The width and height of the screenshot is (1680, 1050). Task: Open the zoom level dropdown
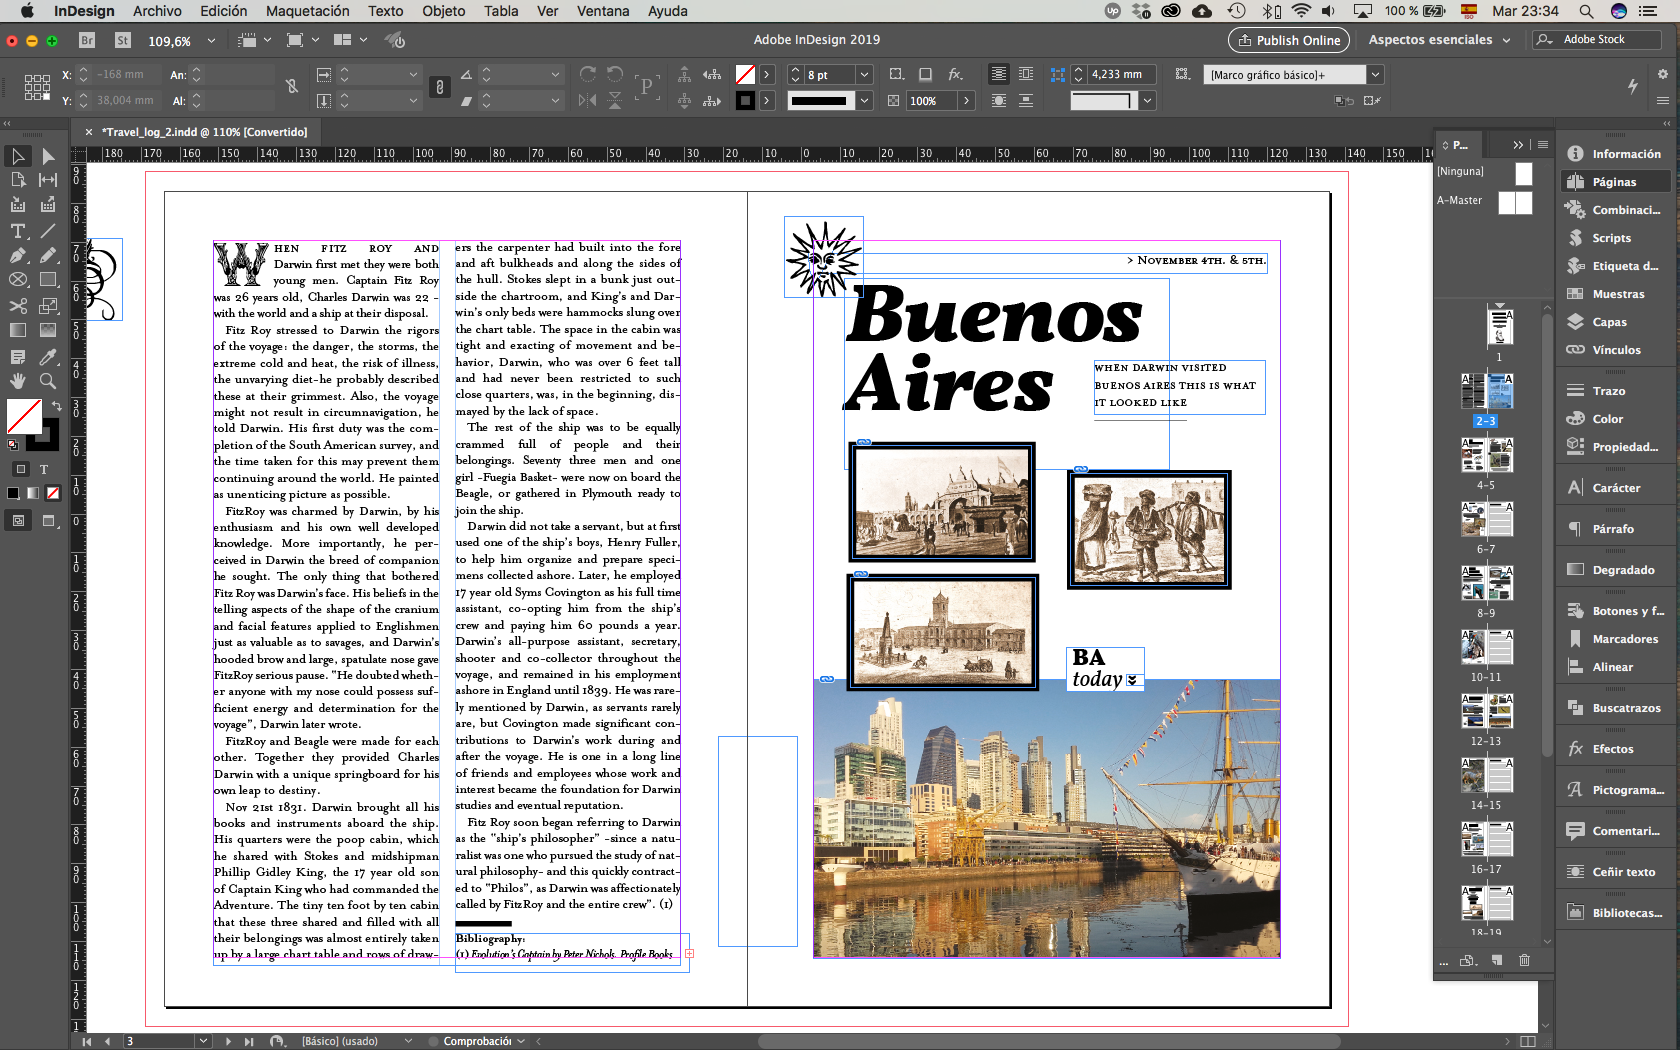click(x=211, y=41)
